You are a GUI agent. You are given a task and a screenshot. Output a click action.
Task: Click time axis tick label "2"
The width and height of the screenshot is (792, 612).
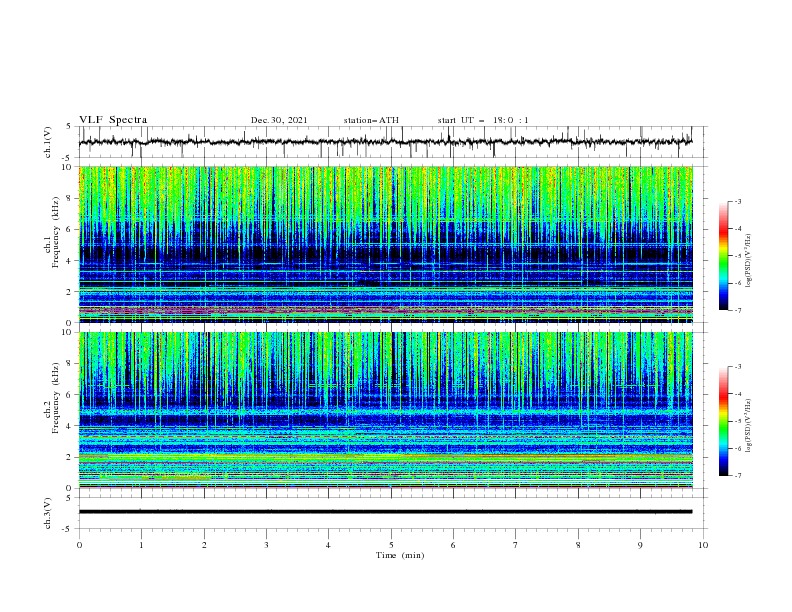[204, 545]
